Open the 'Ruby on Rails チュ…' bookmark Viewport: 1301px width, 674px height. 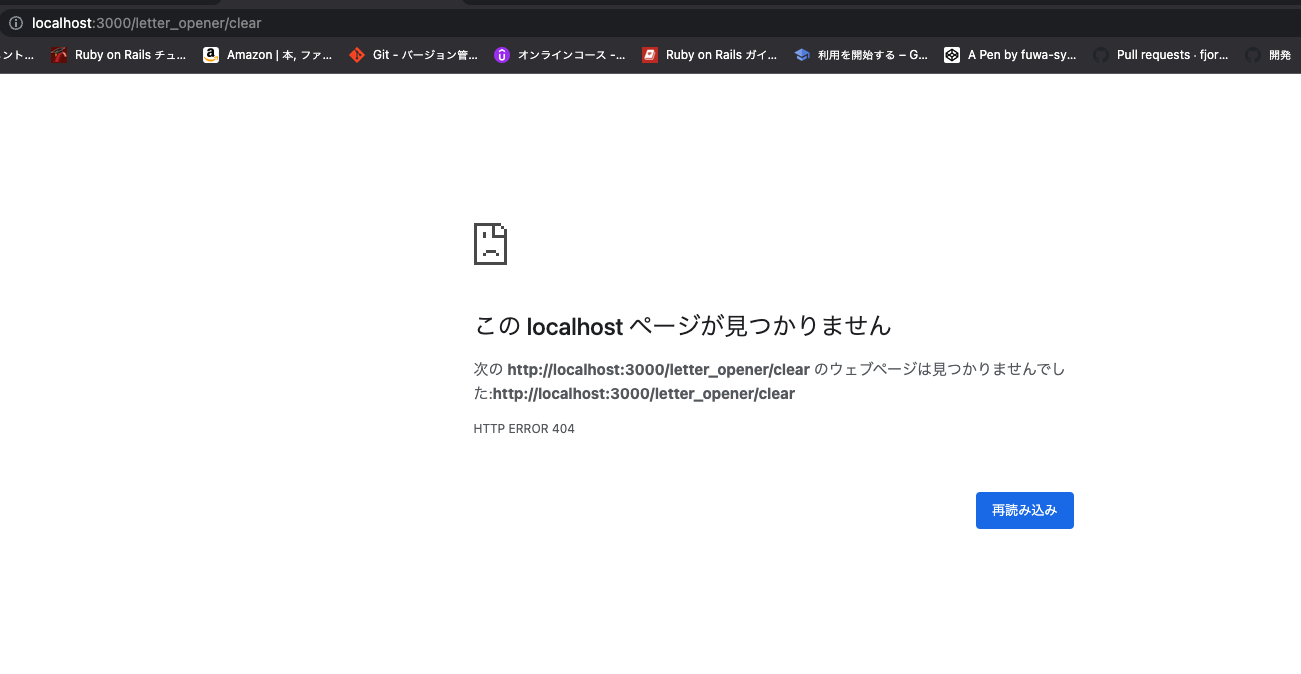[x=120, y=55]
